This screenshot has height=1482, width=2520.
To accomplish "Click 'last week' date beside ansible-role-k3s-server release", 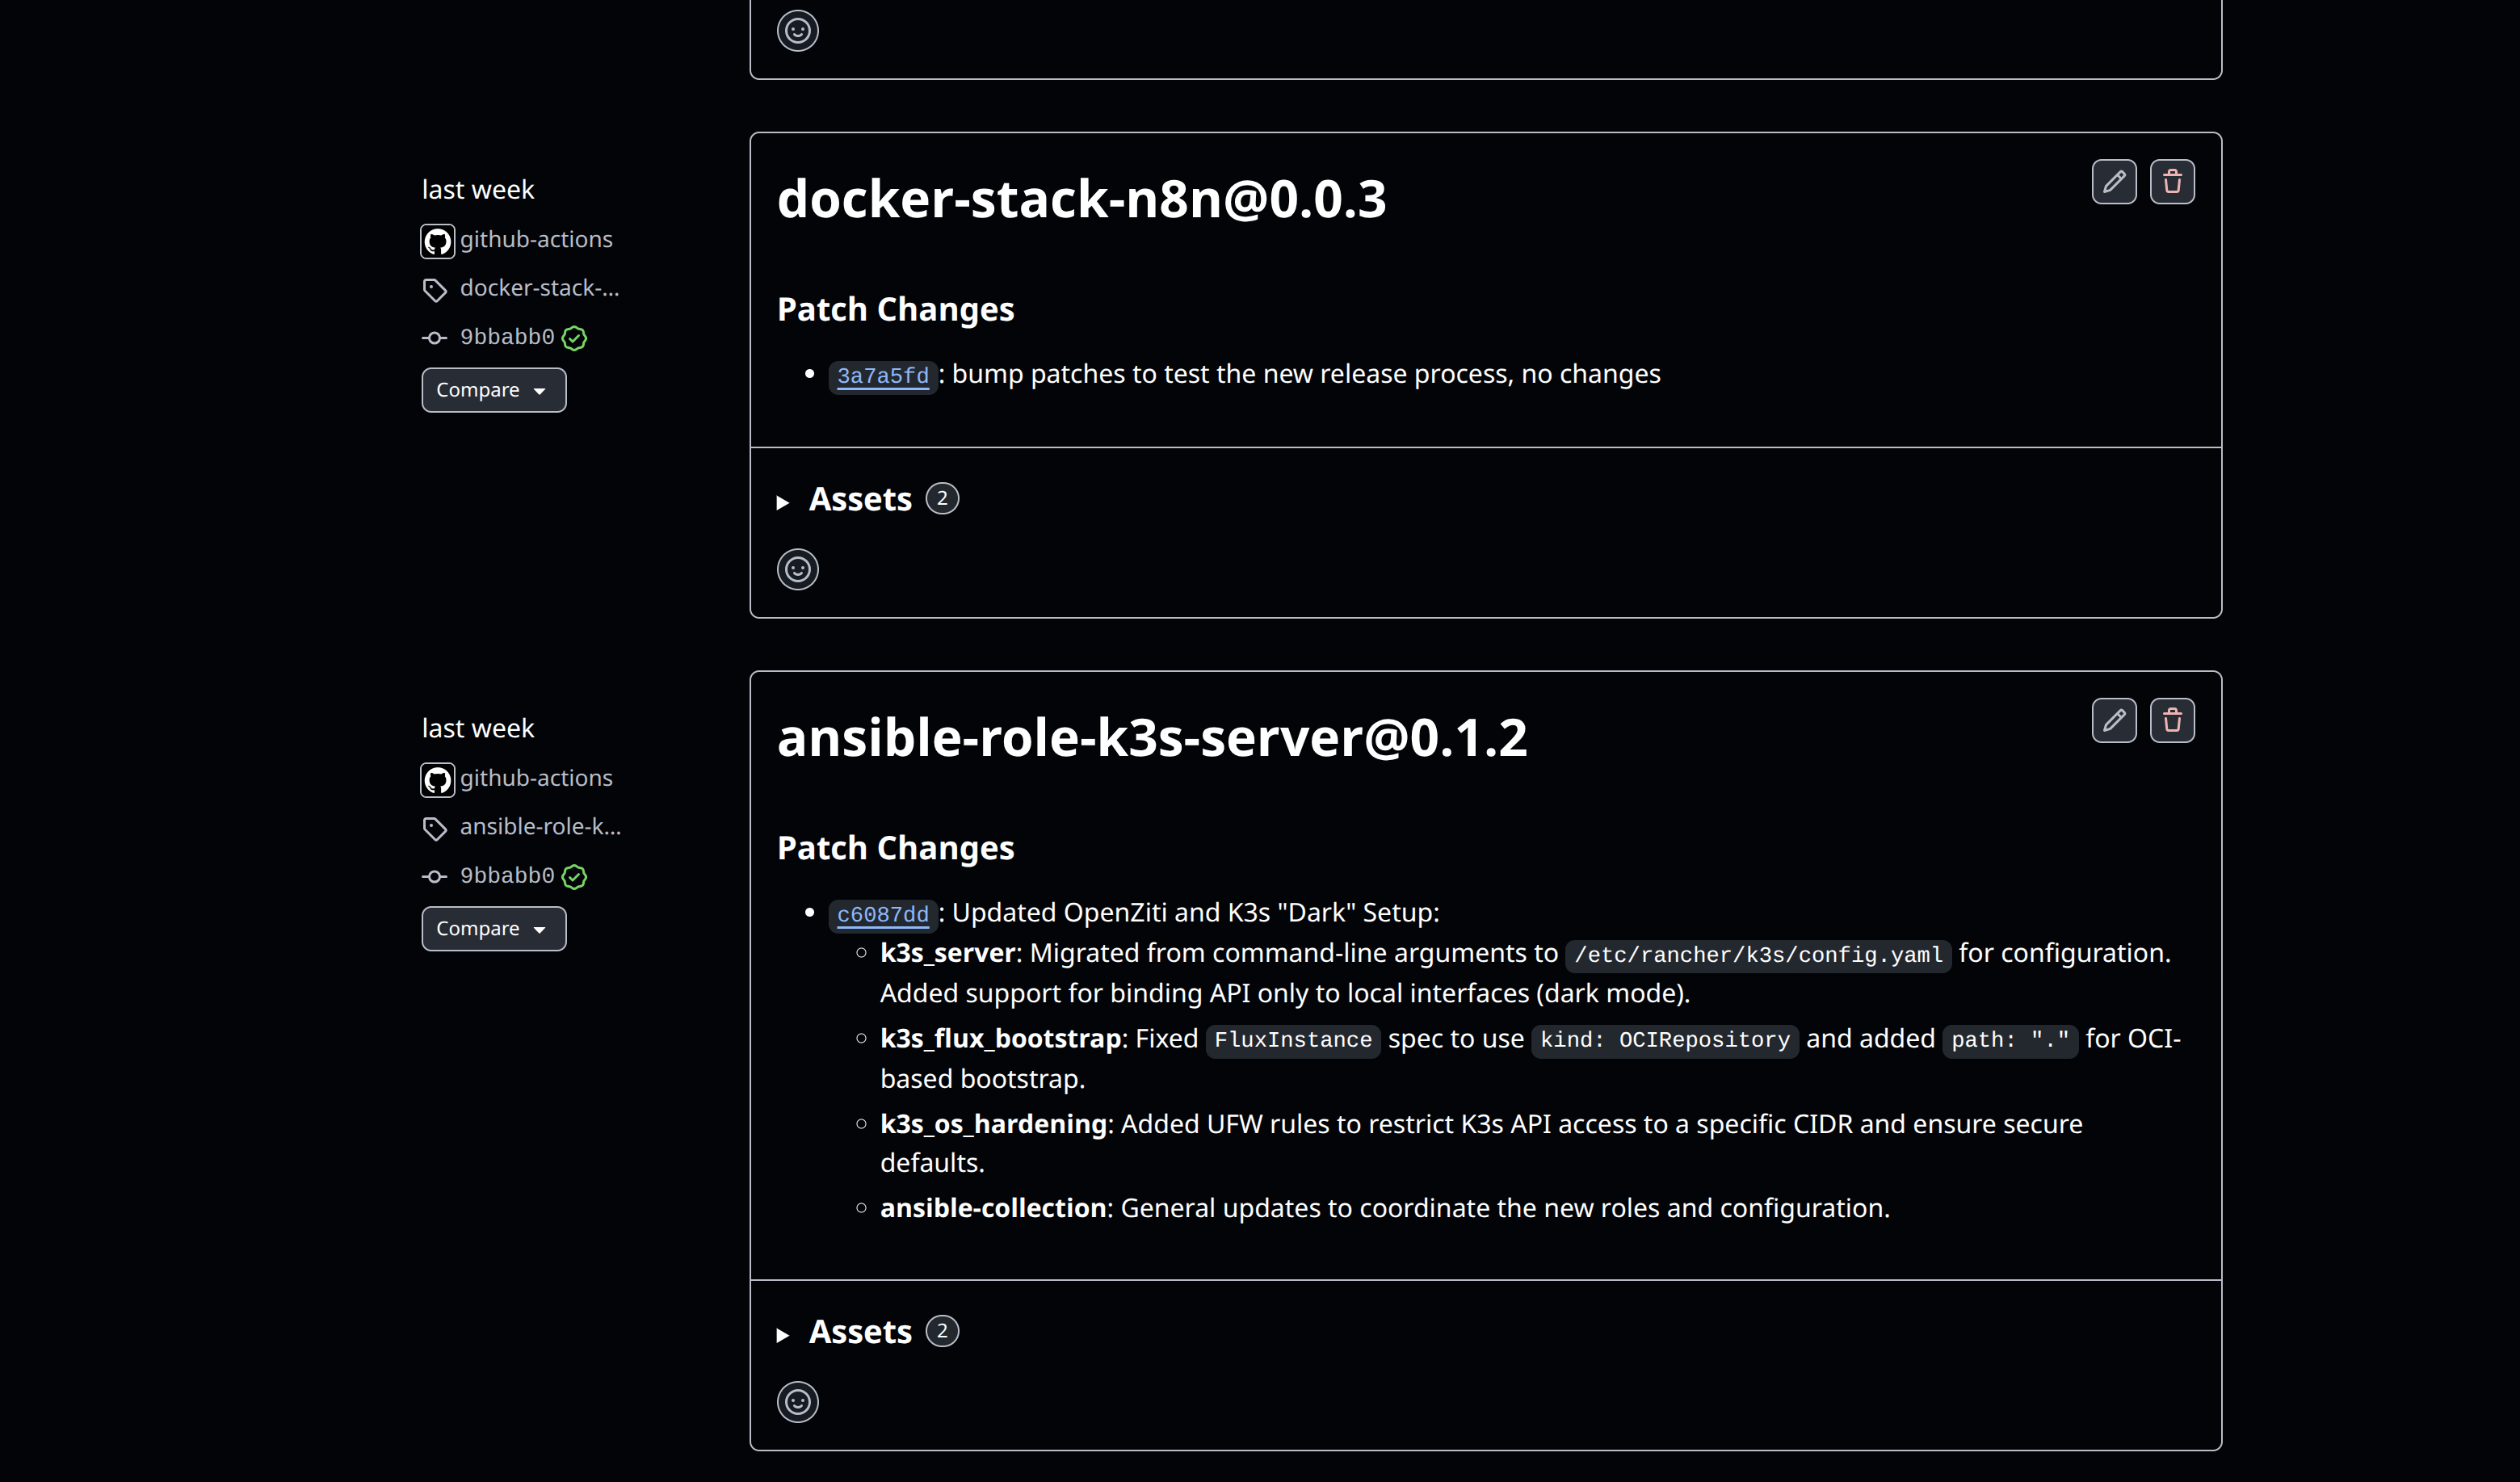I will pos(478,728).
